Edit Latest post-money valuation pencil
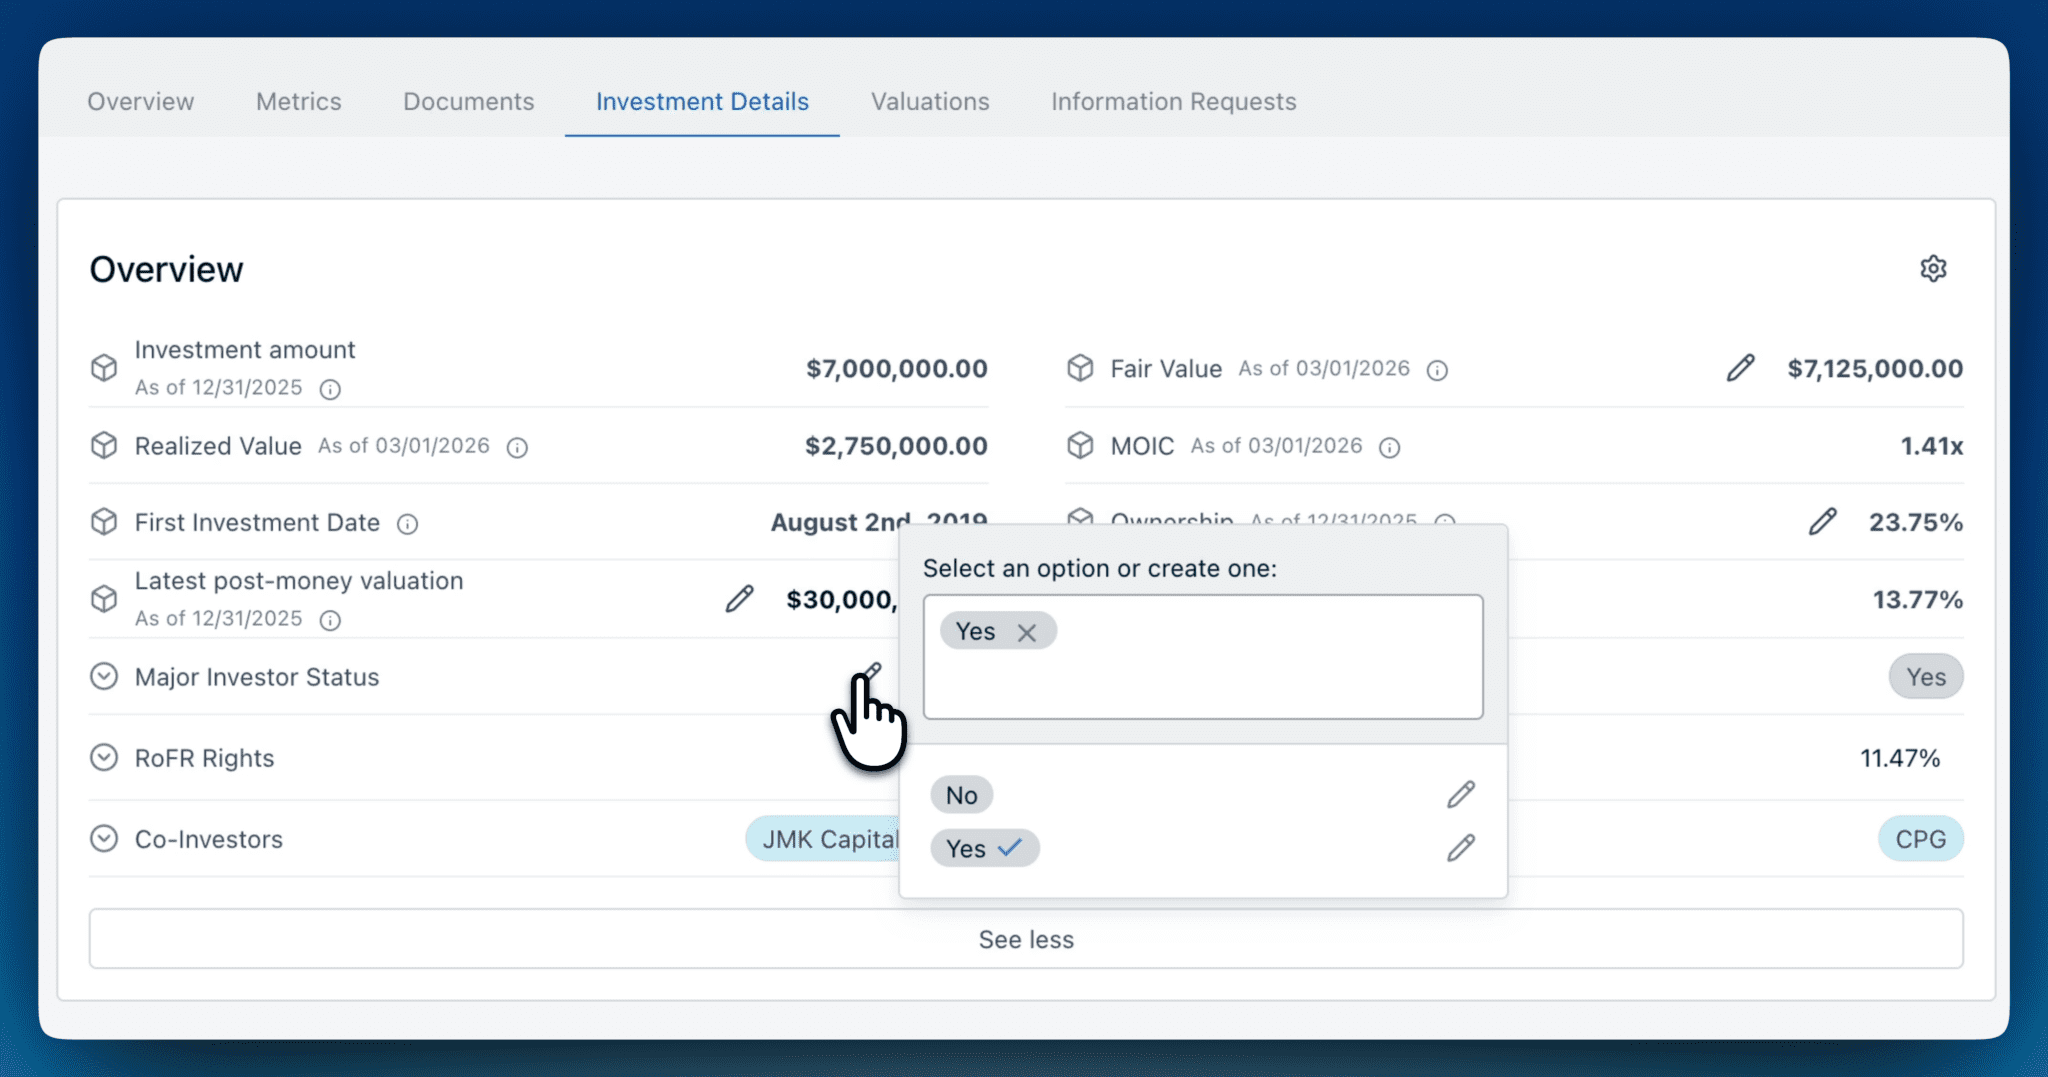This screenshot has width=2048, height=1077. (x=739, y=599)
